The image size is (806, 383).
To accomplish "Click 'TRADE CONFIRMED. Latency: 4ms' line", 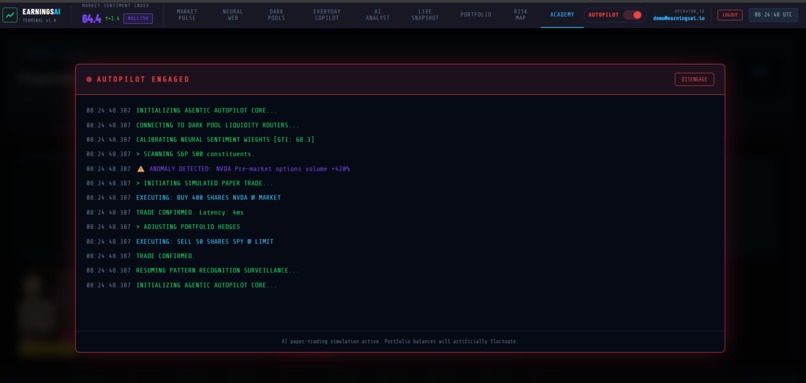I will tap(190, 212).
